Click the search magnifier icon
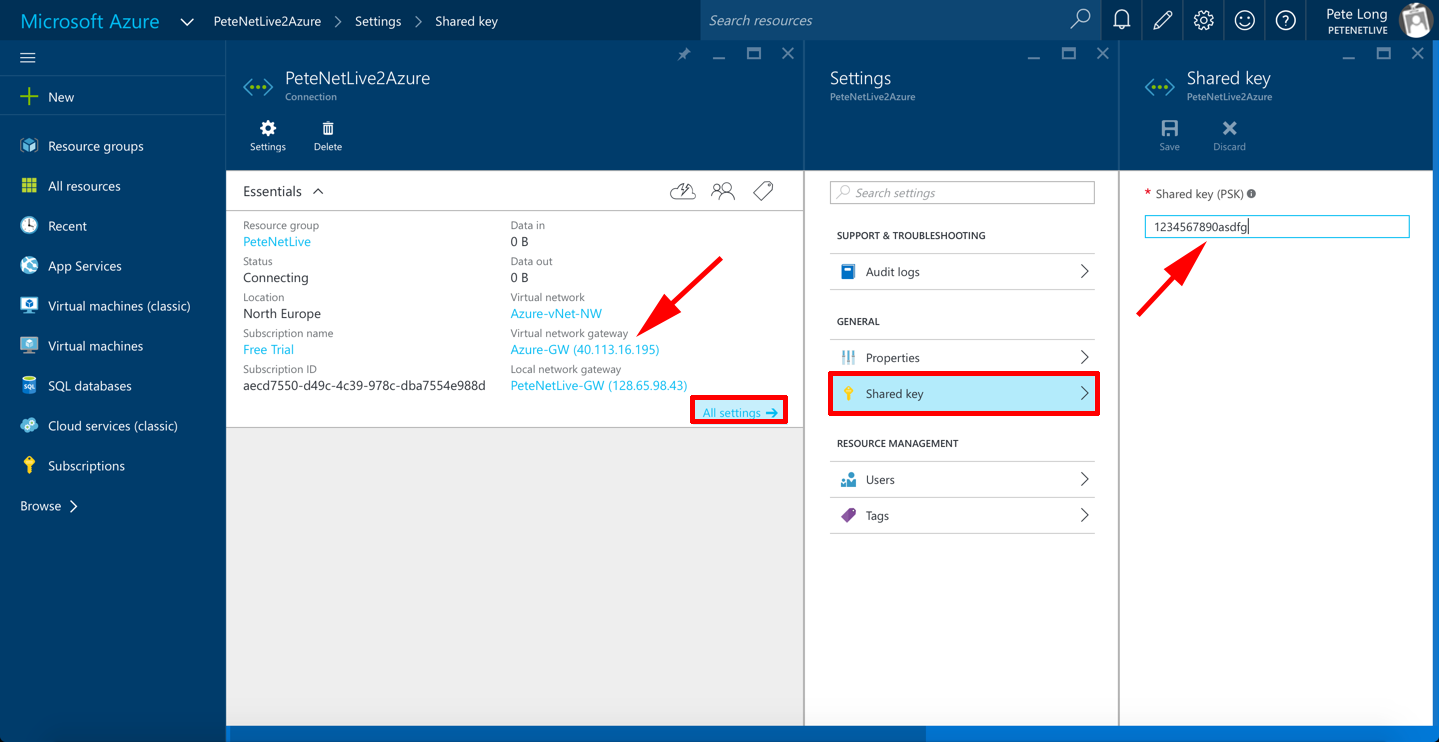This screenshot has height=742, width=1439. pyautogui.click(x=1080, y=19)
